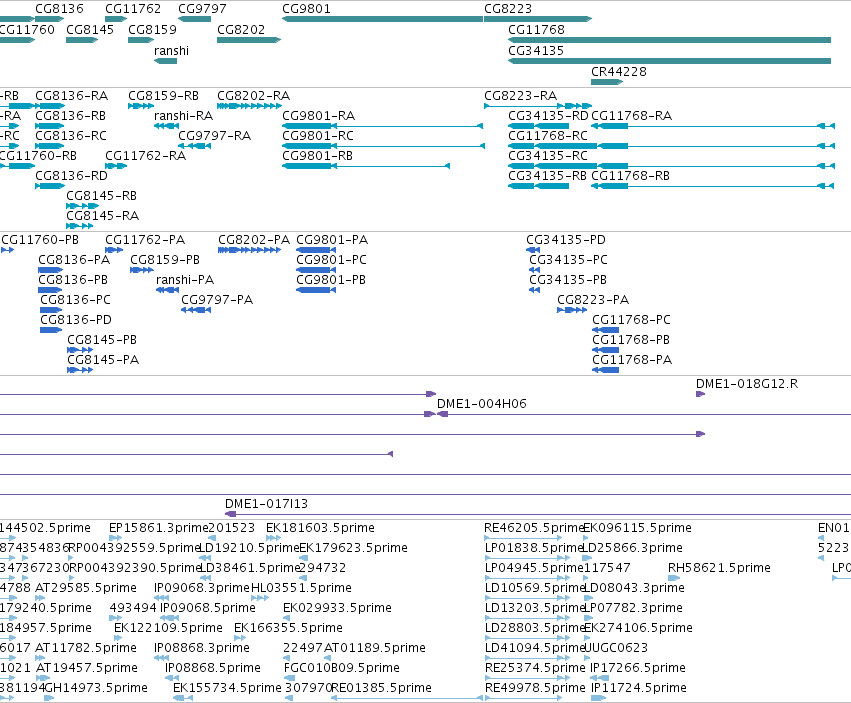Image resolution: width=851 pixels, height=703 pixels.
Task: Click transcript CG34135-RD label
Action: pos(548,116)
